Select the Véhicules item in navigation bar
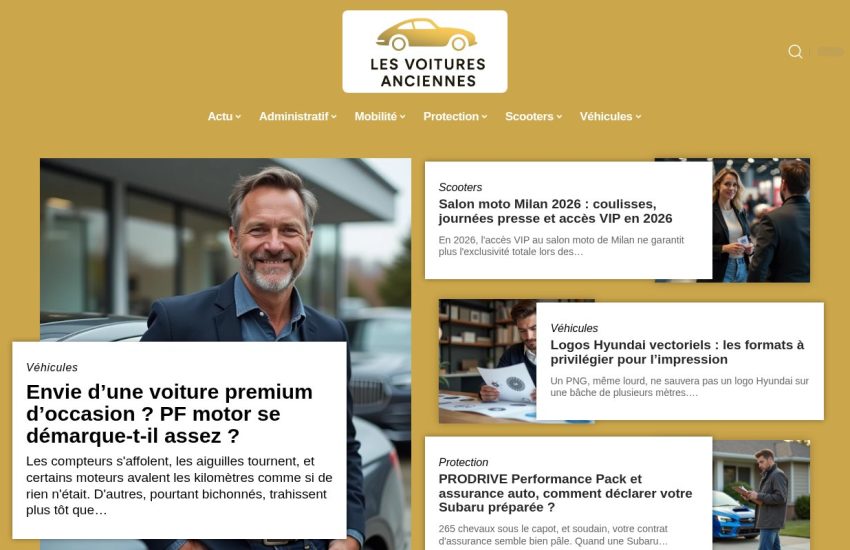The width and height of the screenshot is (850, 550). pyautogui.click(x=606, y=117)
